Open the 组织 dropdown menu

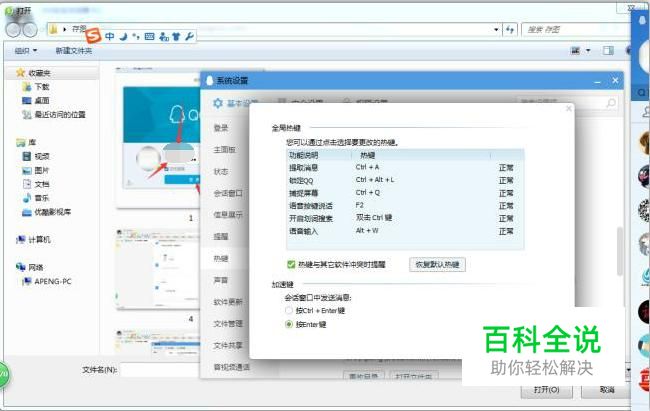(x=26, y=51)
